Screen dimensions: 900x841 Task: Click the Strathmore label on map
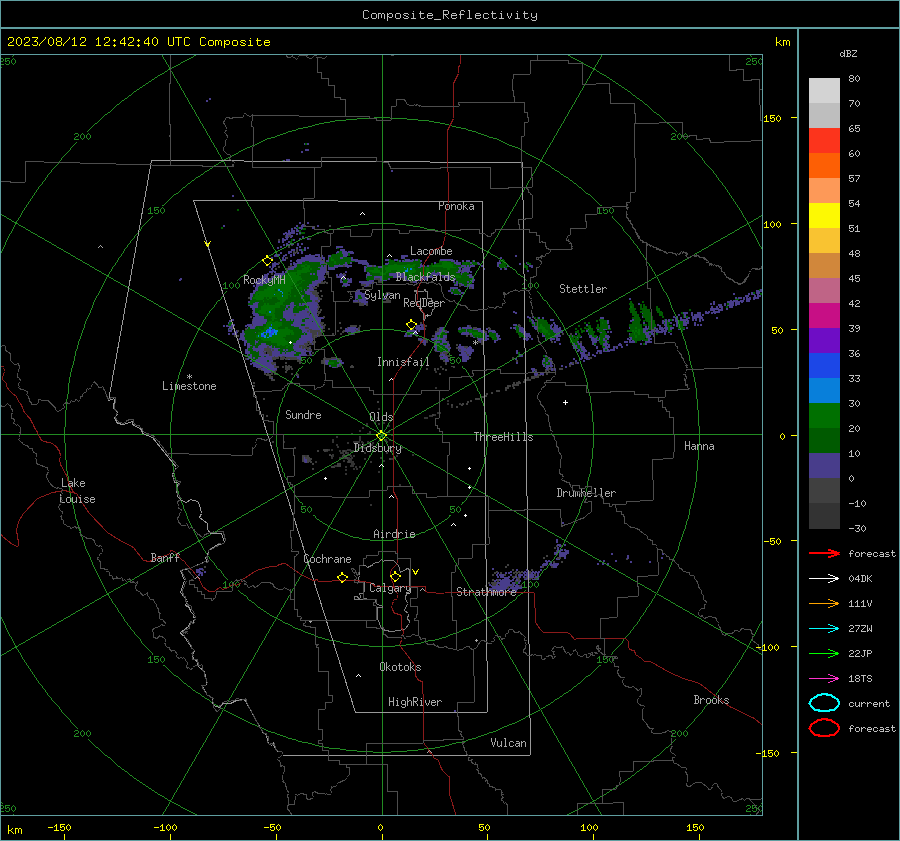click(x=487, y=592)
